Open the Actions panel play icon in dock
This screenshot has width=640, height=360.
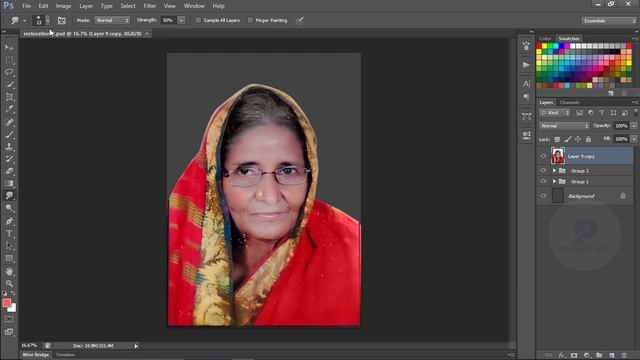click(527, 65)
